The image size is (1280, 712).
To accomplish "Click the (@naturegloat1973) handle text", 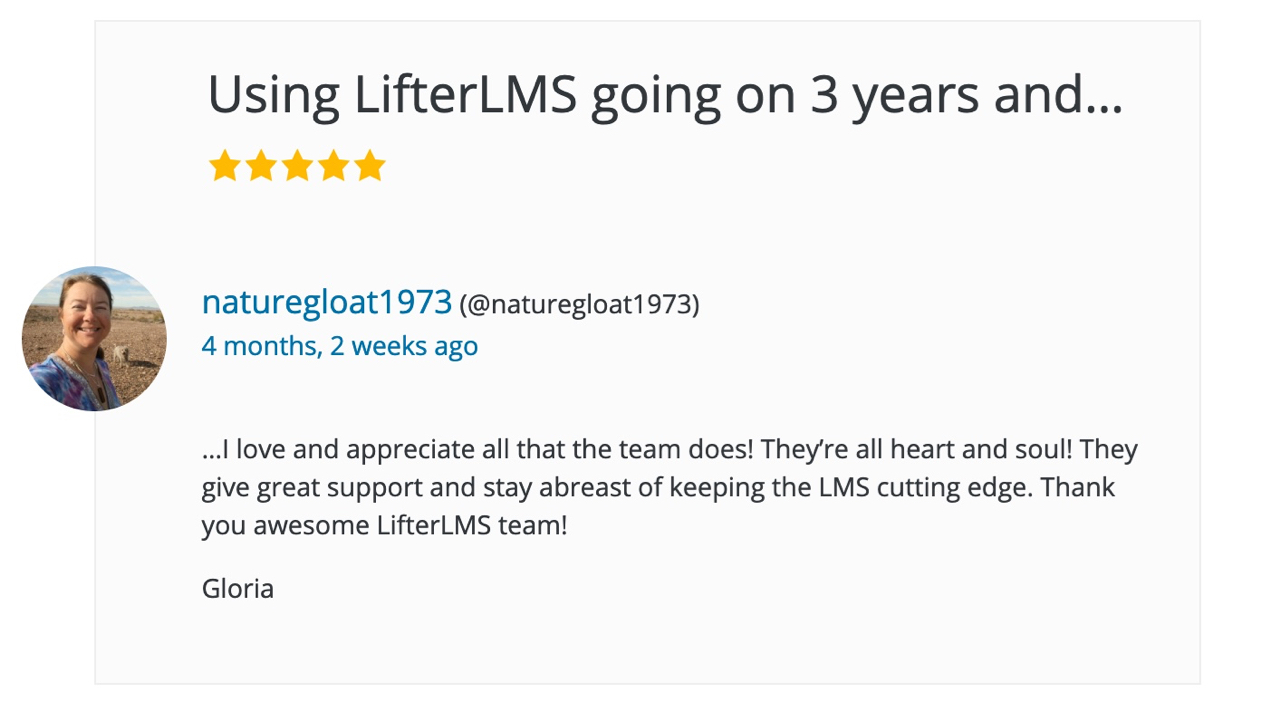I will tap(579, 304).
